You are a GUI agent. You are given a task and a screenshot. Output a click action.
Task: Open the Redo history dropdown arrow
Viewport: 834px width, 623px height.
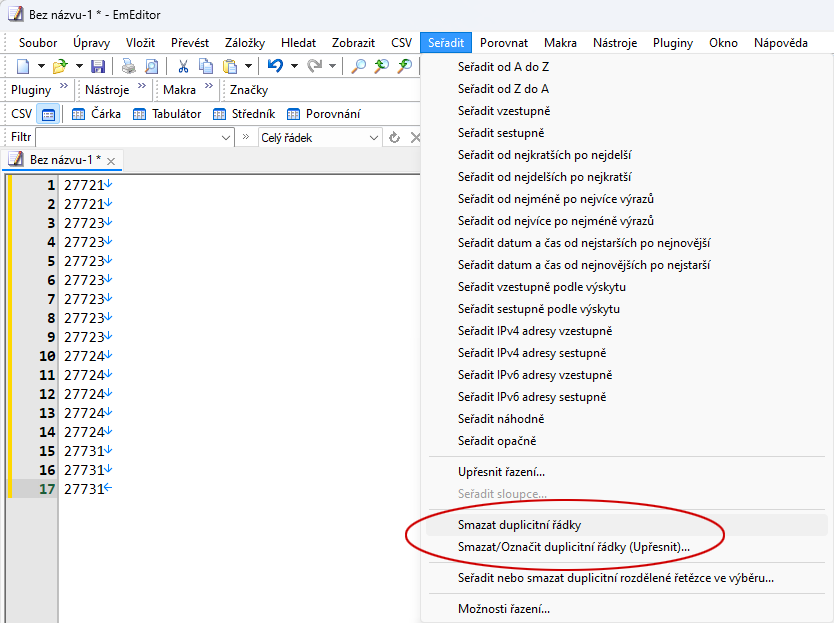(332, 67)
